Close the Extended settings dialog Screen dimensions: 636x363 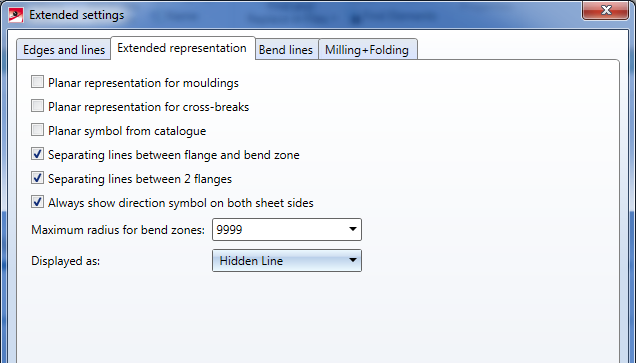pos(605,10)
